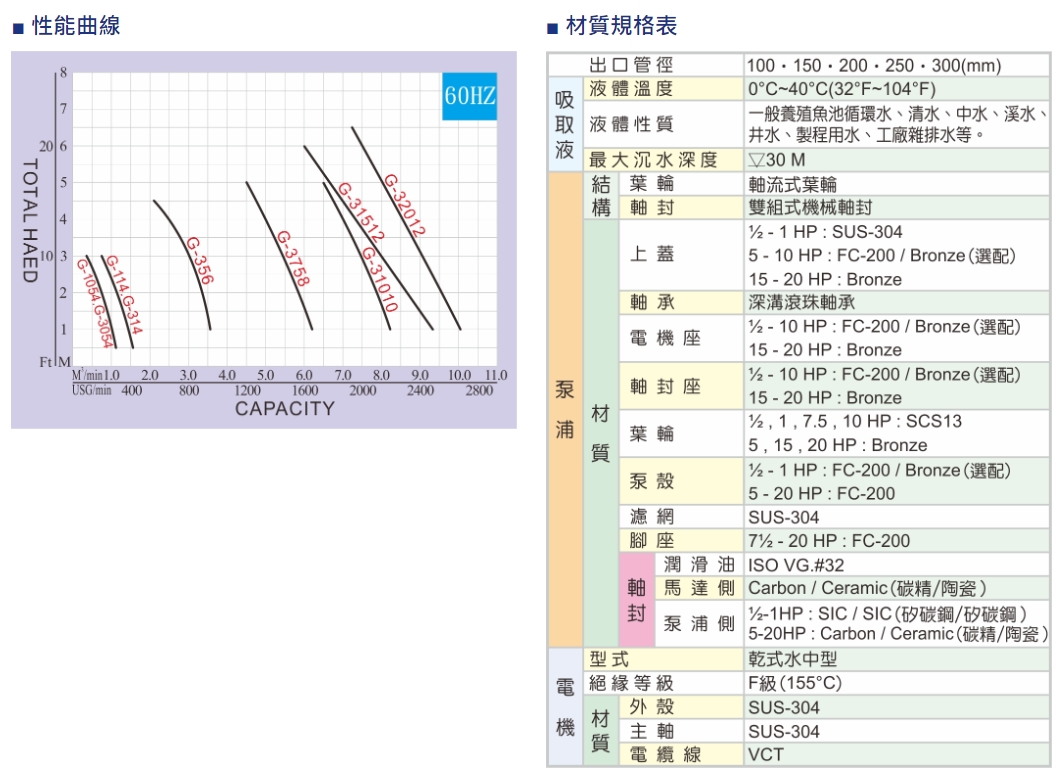Click the orange 泵浦 category cell

(x=565, y=410)
